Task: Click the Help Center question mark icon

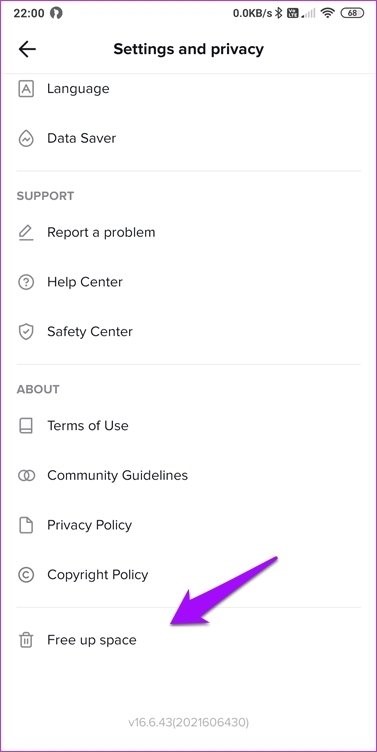Action: tap(26, 282)
